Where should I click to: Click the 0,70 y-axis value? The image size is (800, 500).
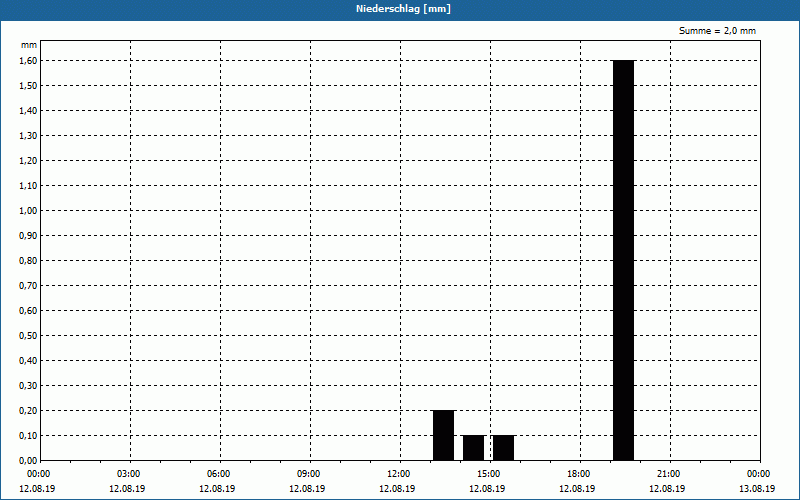click(28, 285)
